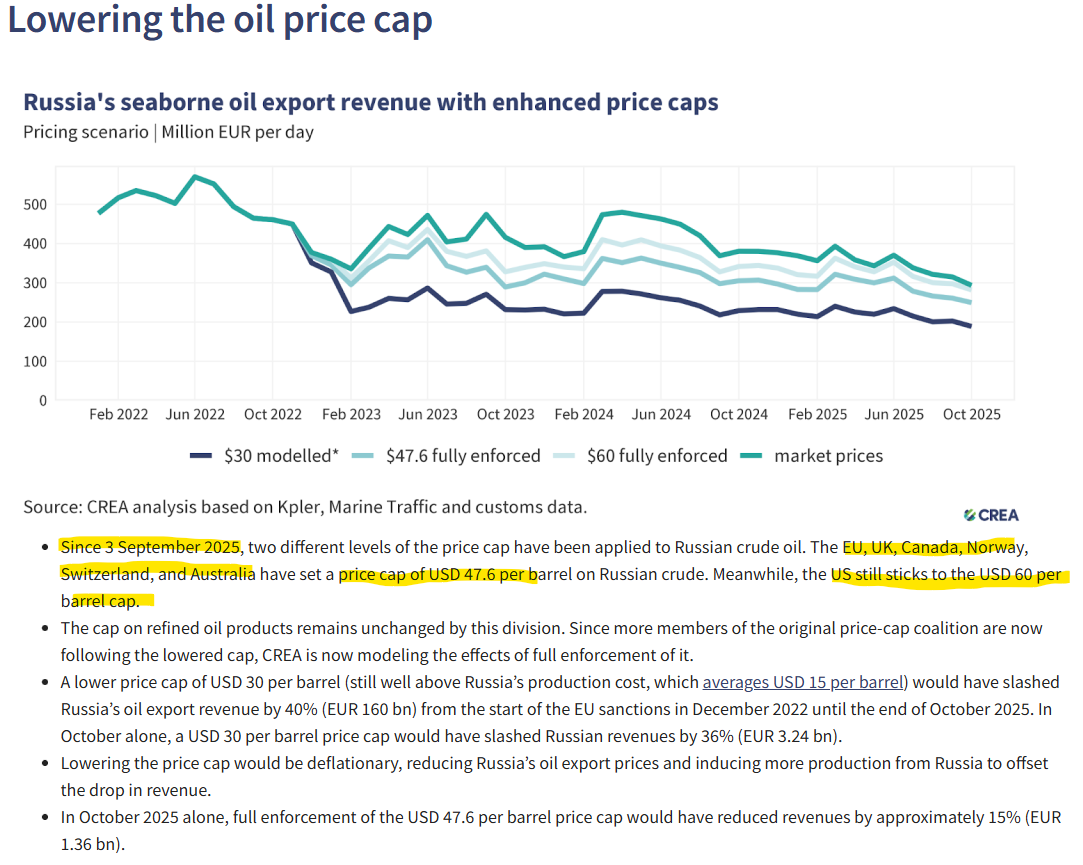The image size is (1083, 865).
Task: Toggle the "market prices" legend text
Action: [829, 456]
